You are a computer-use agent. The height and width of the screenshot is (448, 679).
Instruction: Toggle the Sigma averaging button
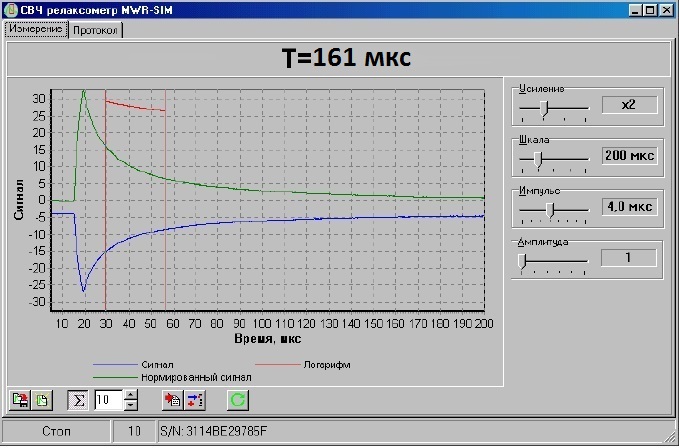click(78, 400)
